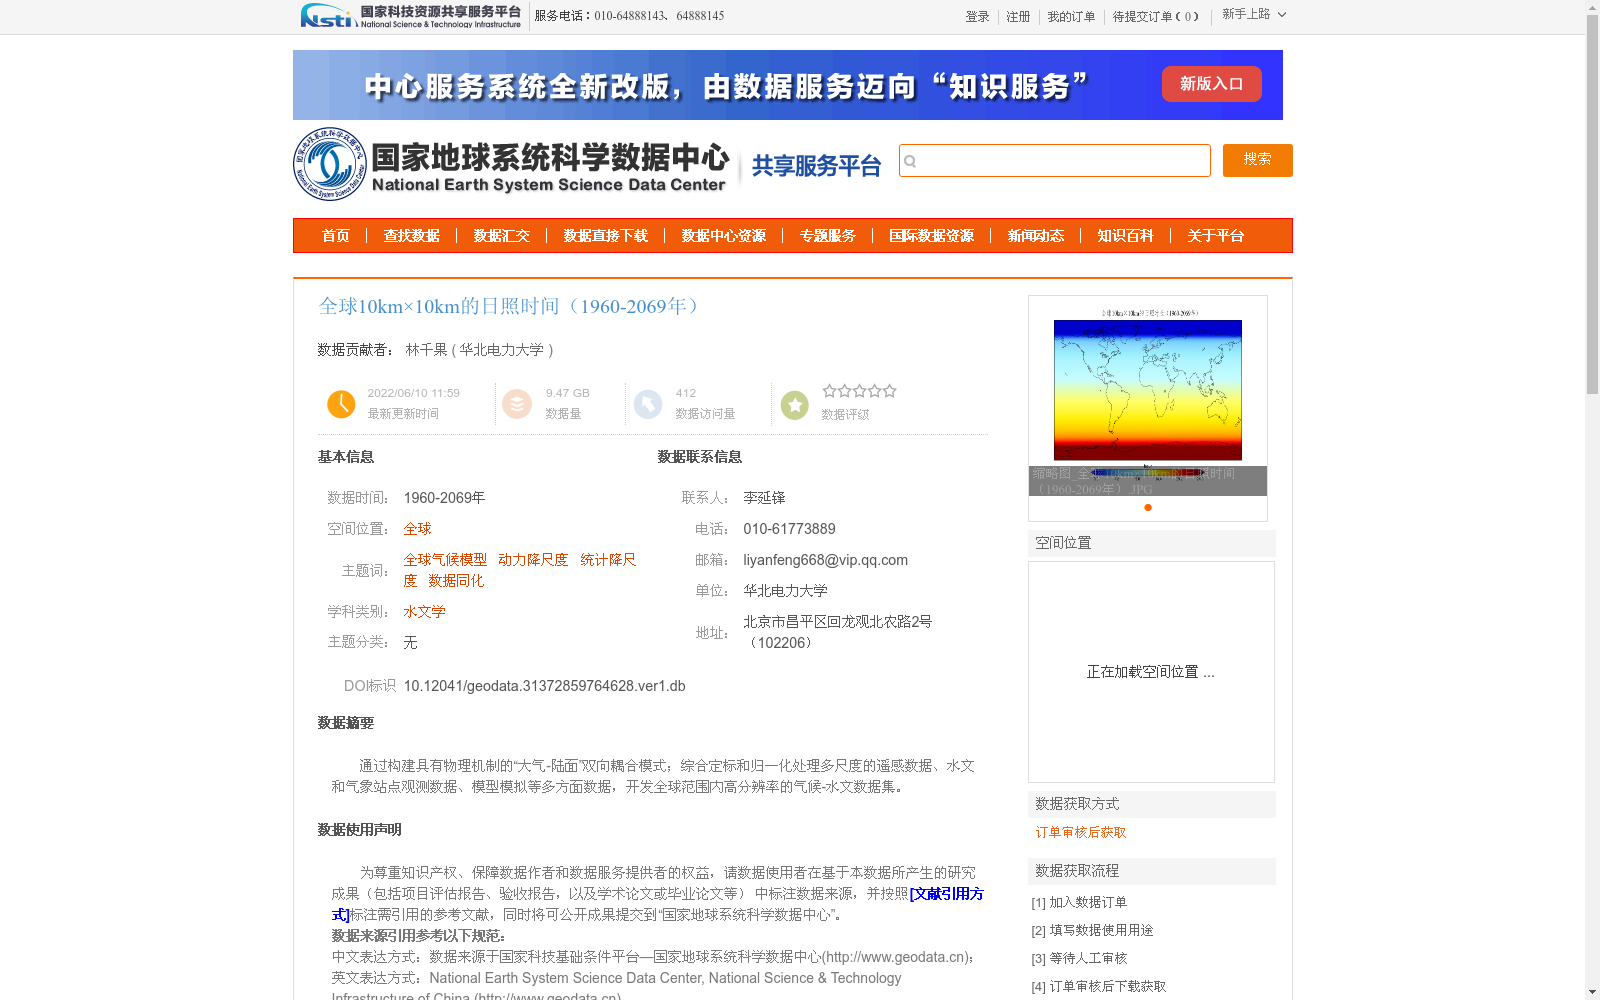Image resolution: width=1600 pixels, height=1000 pixels.
Task: Click the 注册 link
Action: (x=1018, y=17)
